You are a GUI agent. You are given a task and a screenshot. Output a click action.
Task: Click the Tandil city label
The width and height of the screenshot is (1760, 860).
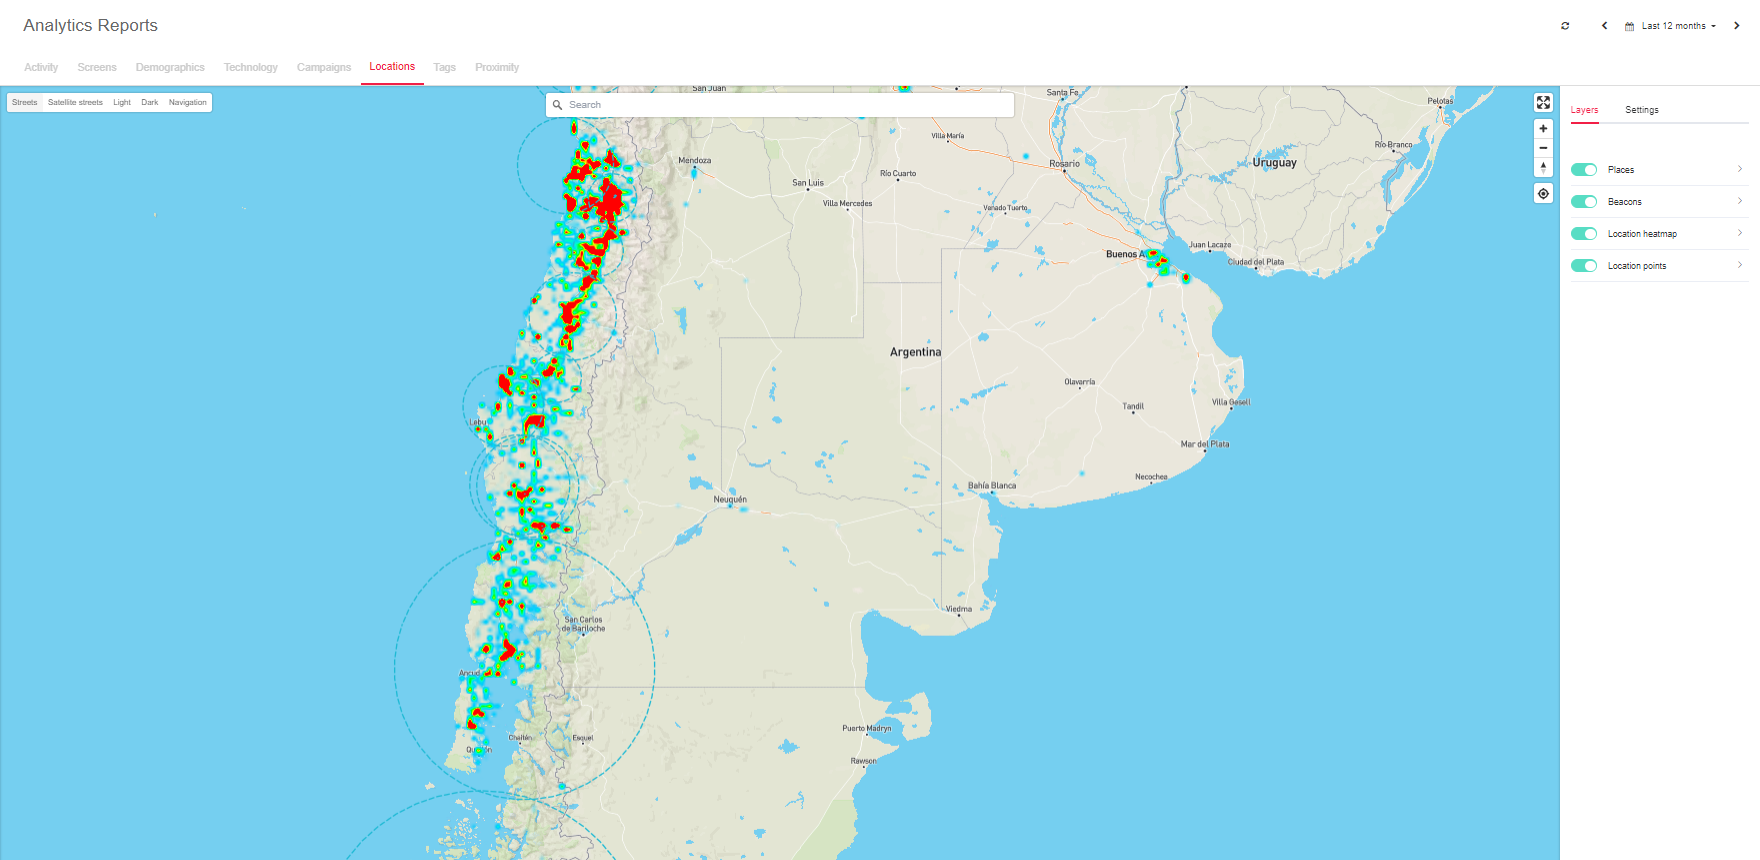[x=1133, y=406]
